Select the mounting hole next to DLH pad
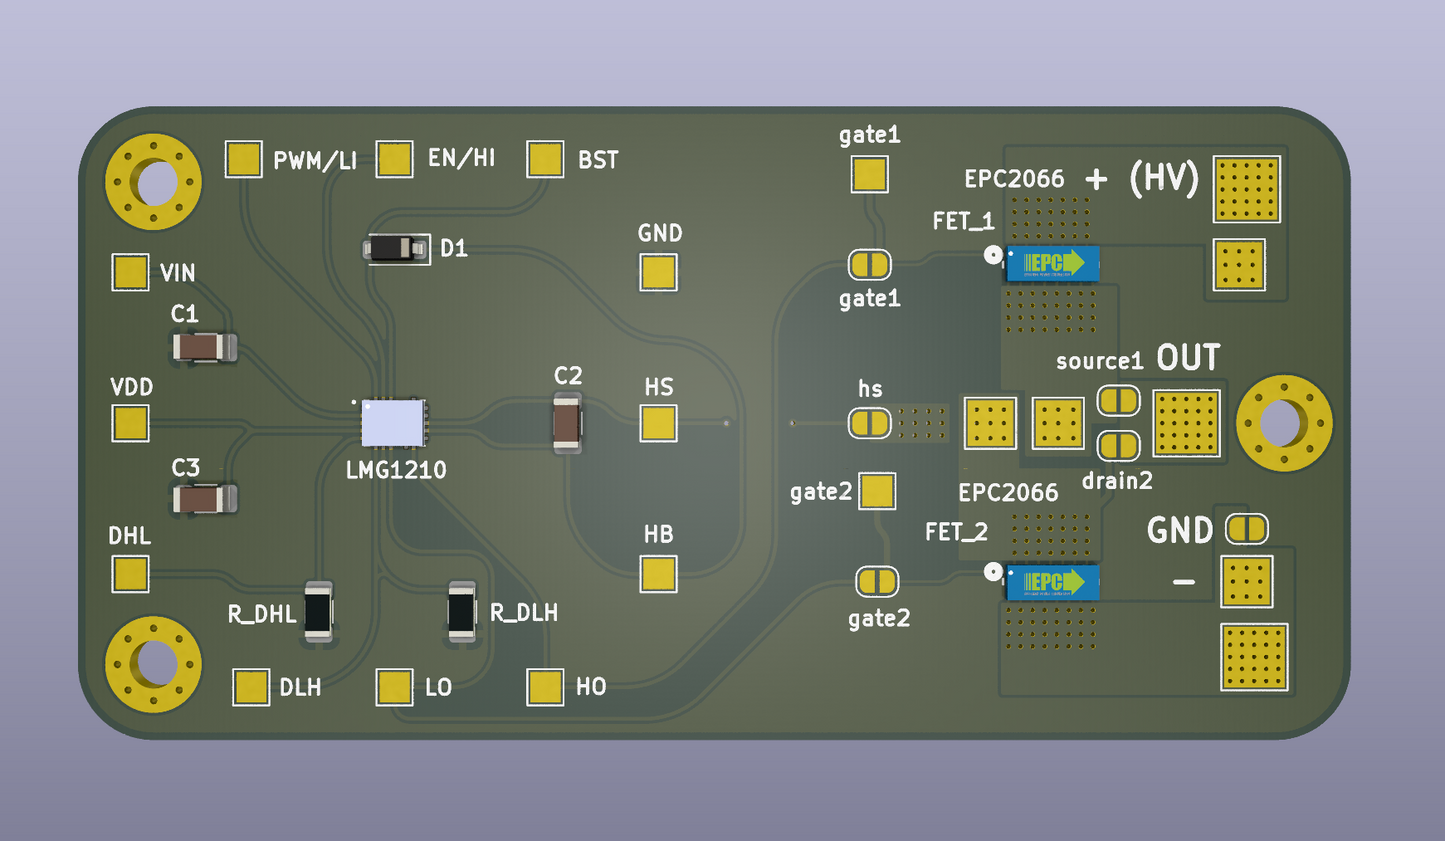1445x841 pixels. pos(154,664)
